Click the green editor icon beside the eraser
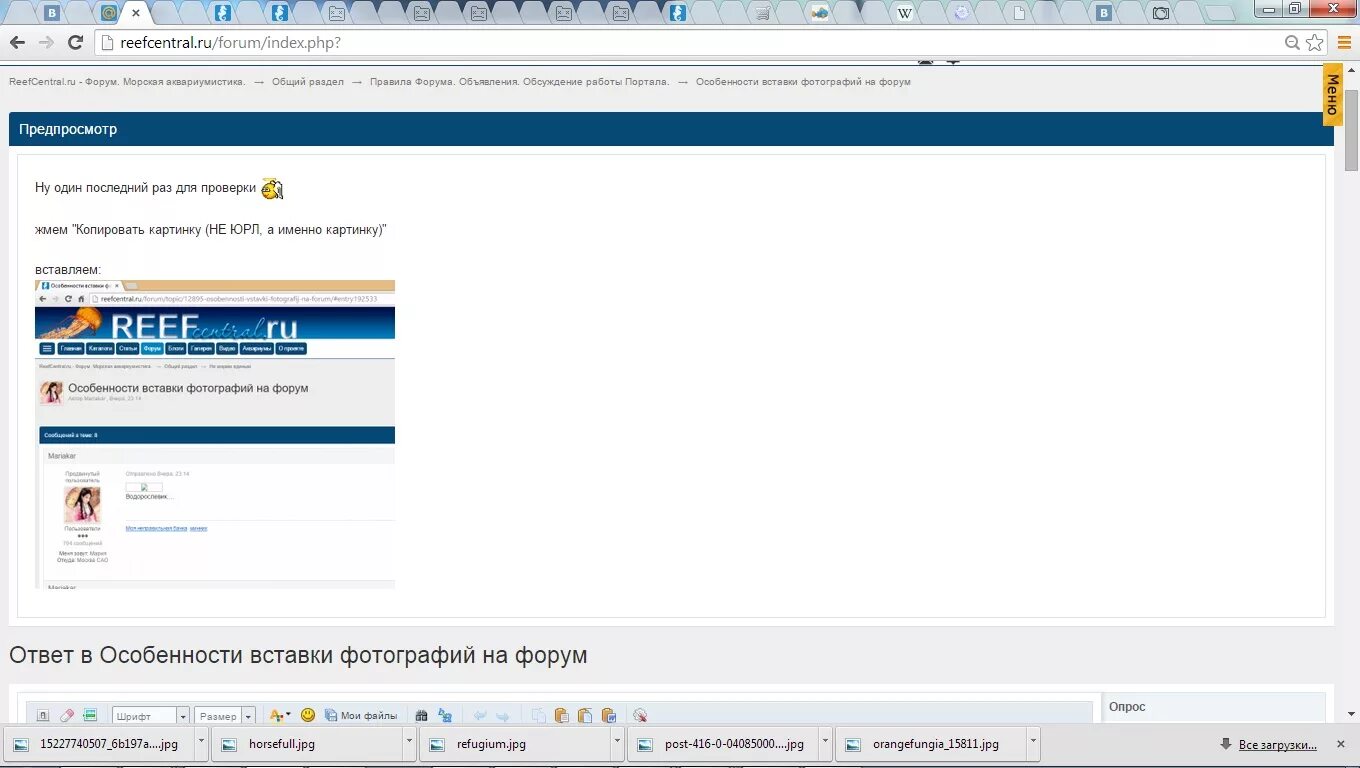1360x768 pixels. 90,716
